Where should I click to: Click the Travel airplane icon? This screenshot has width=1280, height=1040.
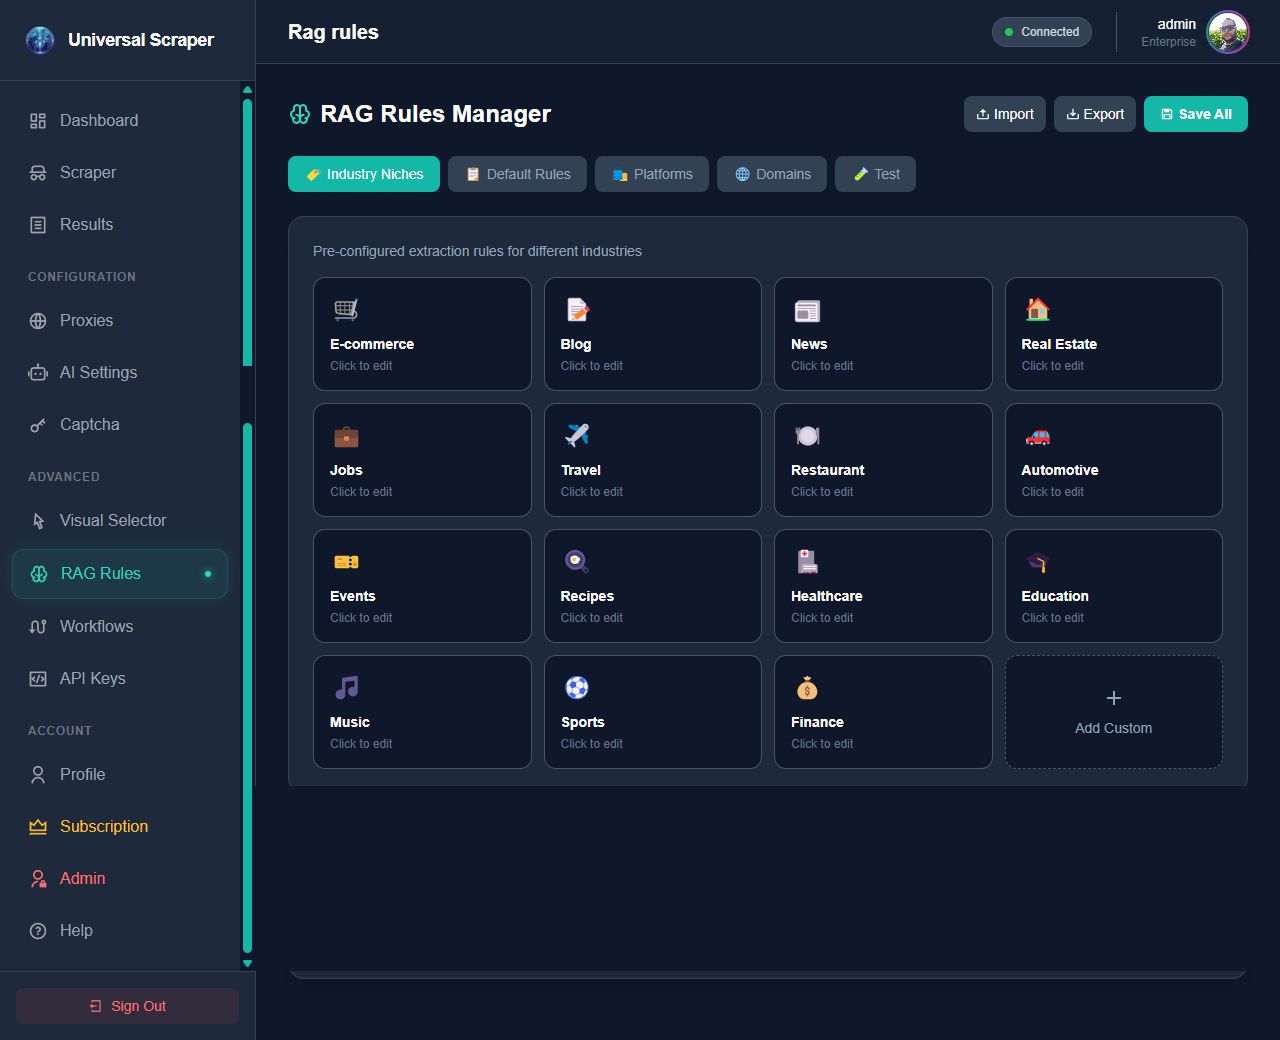pyautogui.click(x=577, y=436)
